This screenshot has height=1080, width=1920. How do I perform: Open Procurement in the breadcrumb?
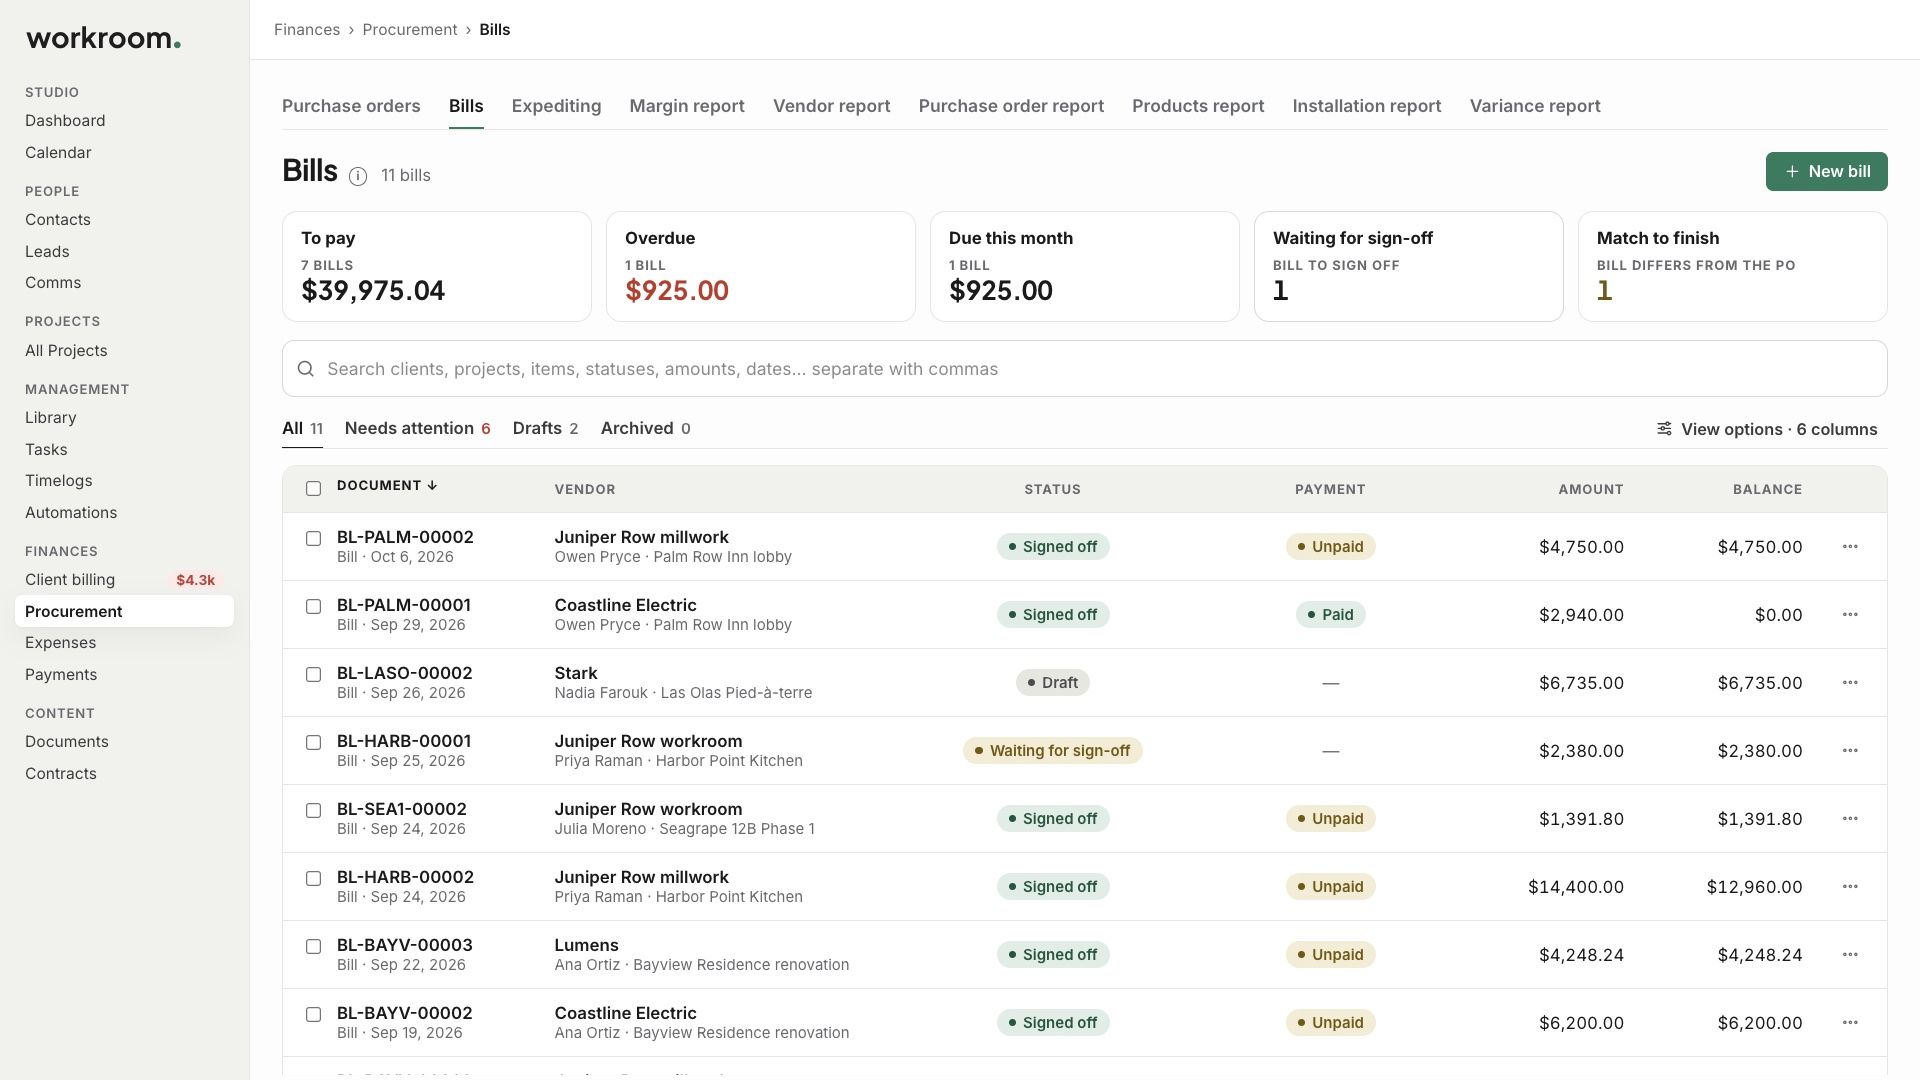[x=410, y=30]
